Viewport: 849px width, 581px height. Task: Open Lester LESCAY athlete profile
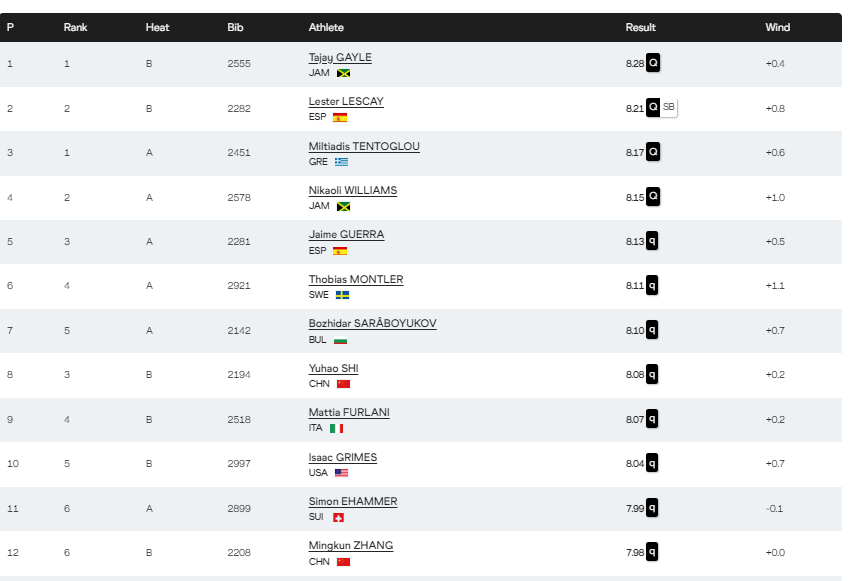346,101
